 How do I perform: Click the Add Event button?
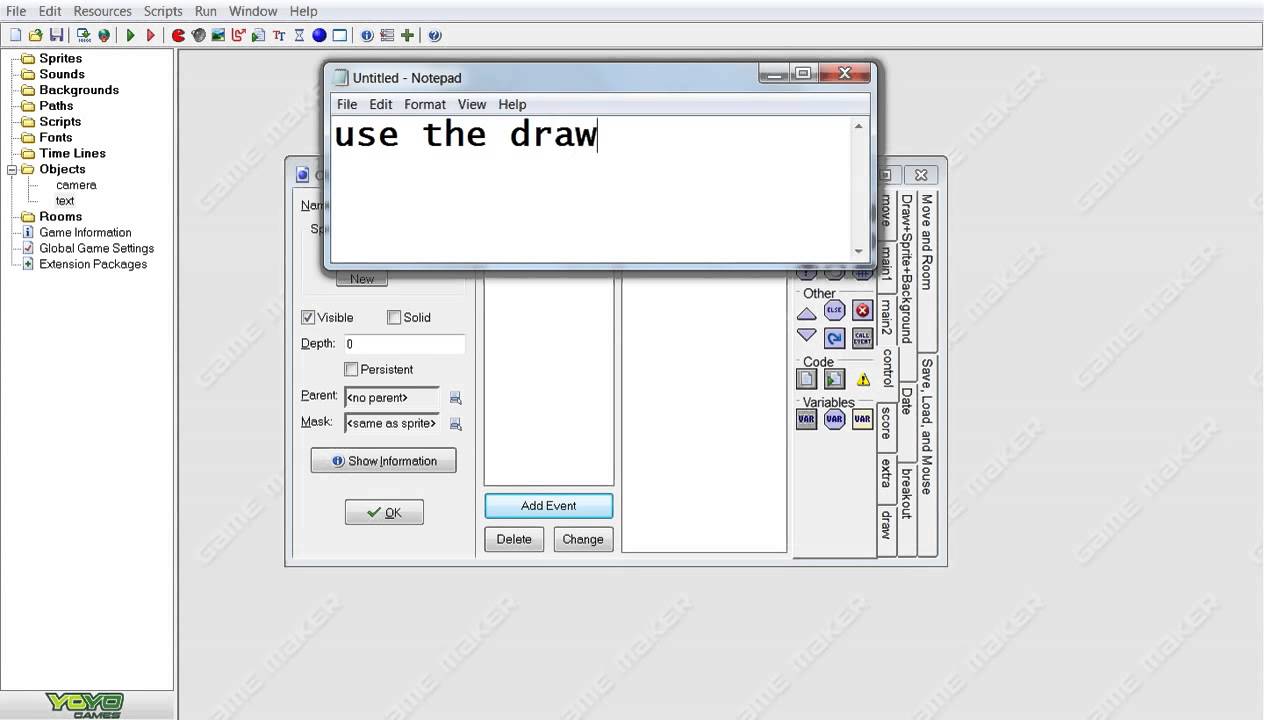(548, 506)
